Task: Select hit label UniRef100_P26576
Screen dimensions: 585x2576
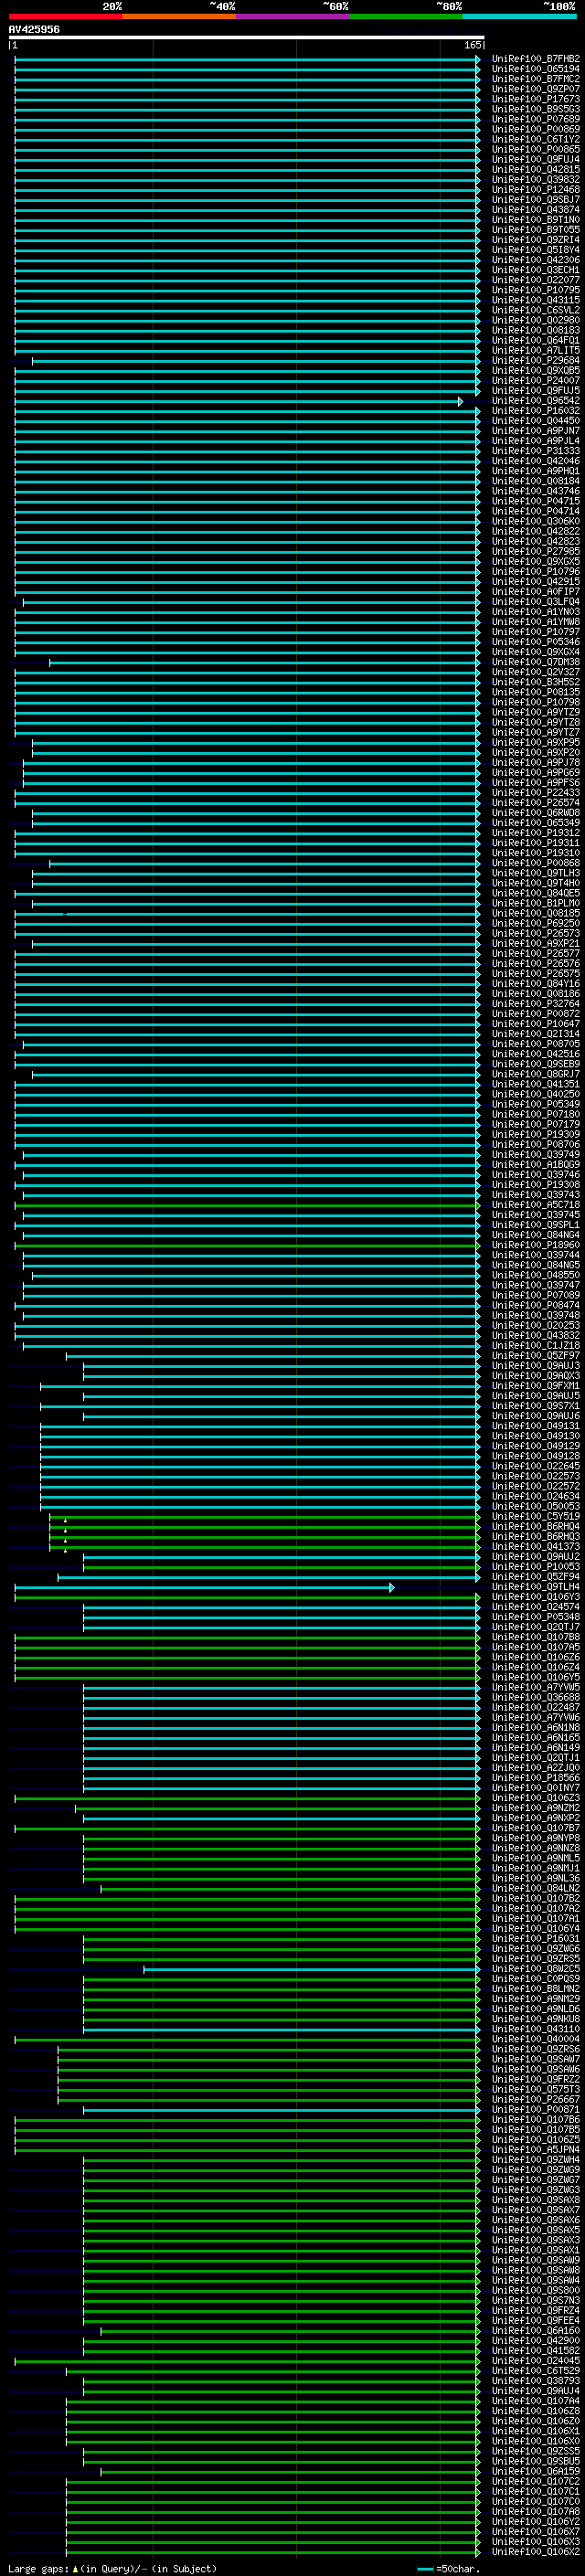Action: point(535,963)
